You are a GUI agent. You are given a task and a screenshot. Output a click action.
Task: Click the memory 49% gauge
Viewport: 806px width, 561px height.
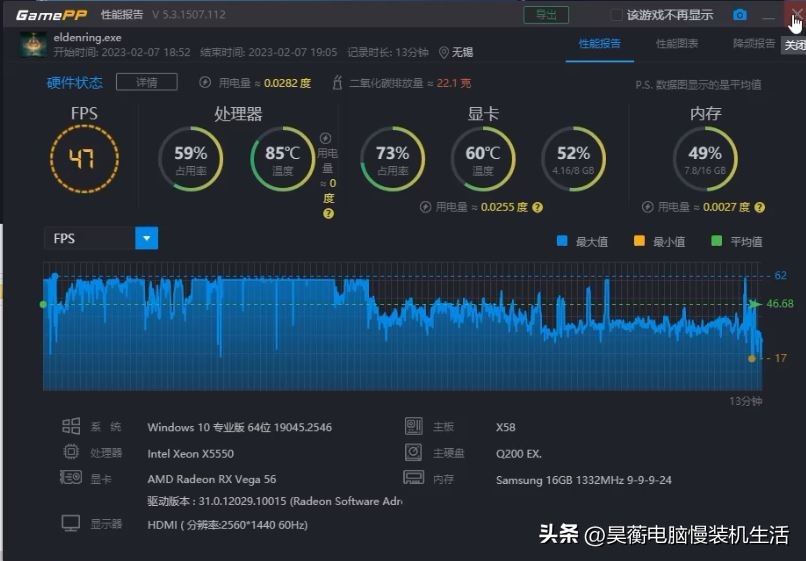(x=705, y=159)
